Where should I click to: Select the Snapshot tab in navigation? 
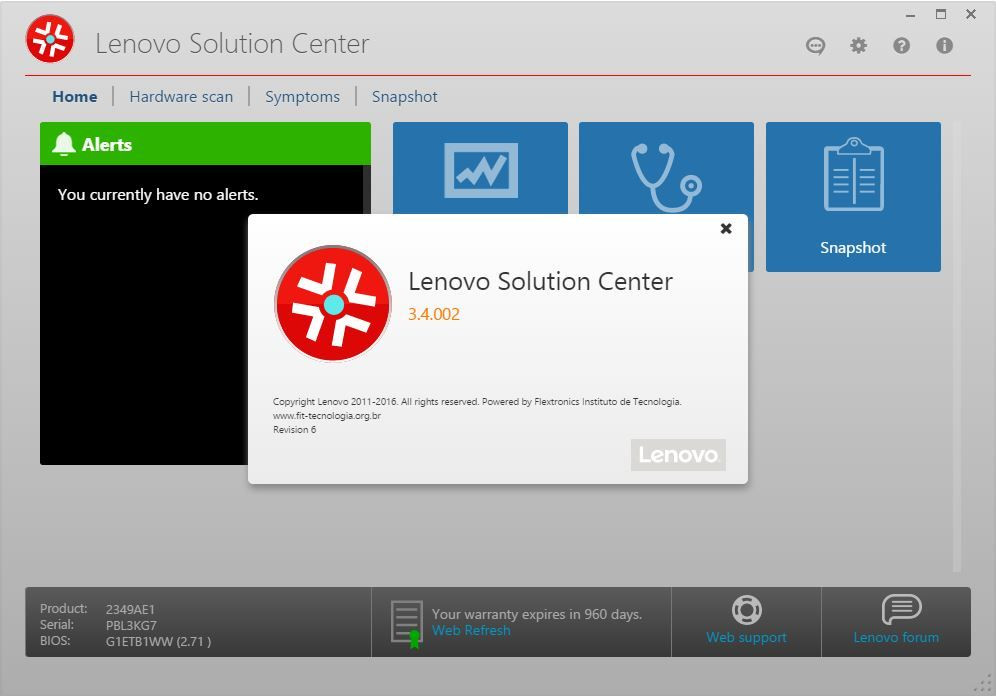click(405, 97)
